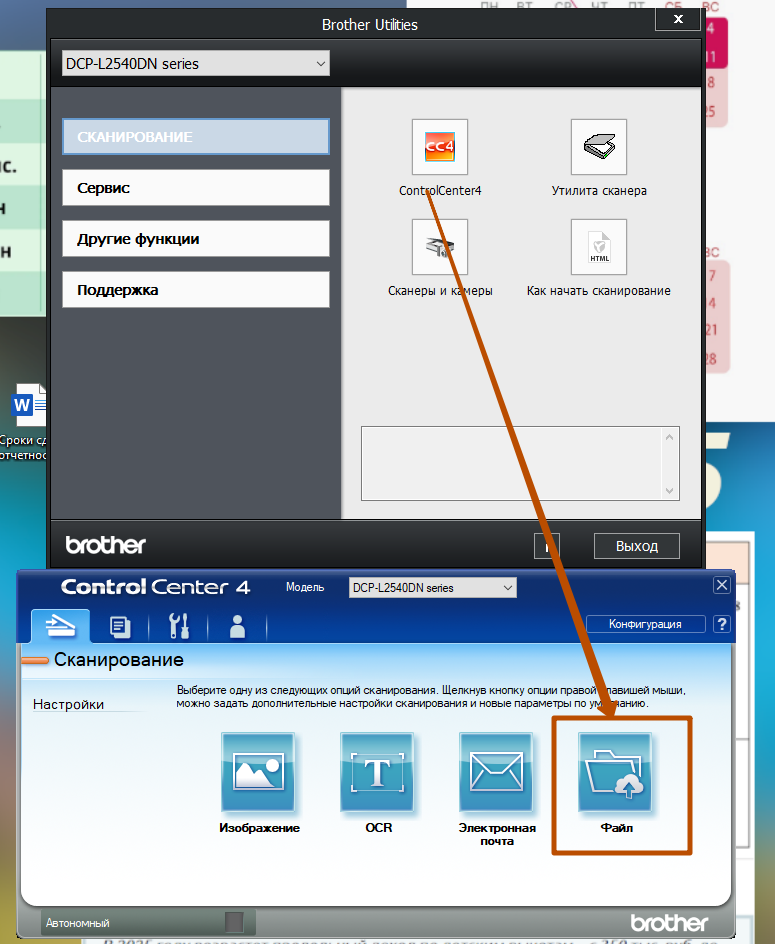The image size is (775, 944).
Task: Select the СКАНИРОВАНИЕ category
Action: (196, 137)
